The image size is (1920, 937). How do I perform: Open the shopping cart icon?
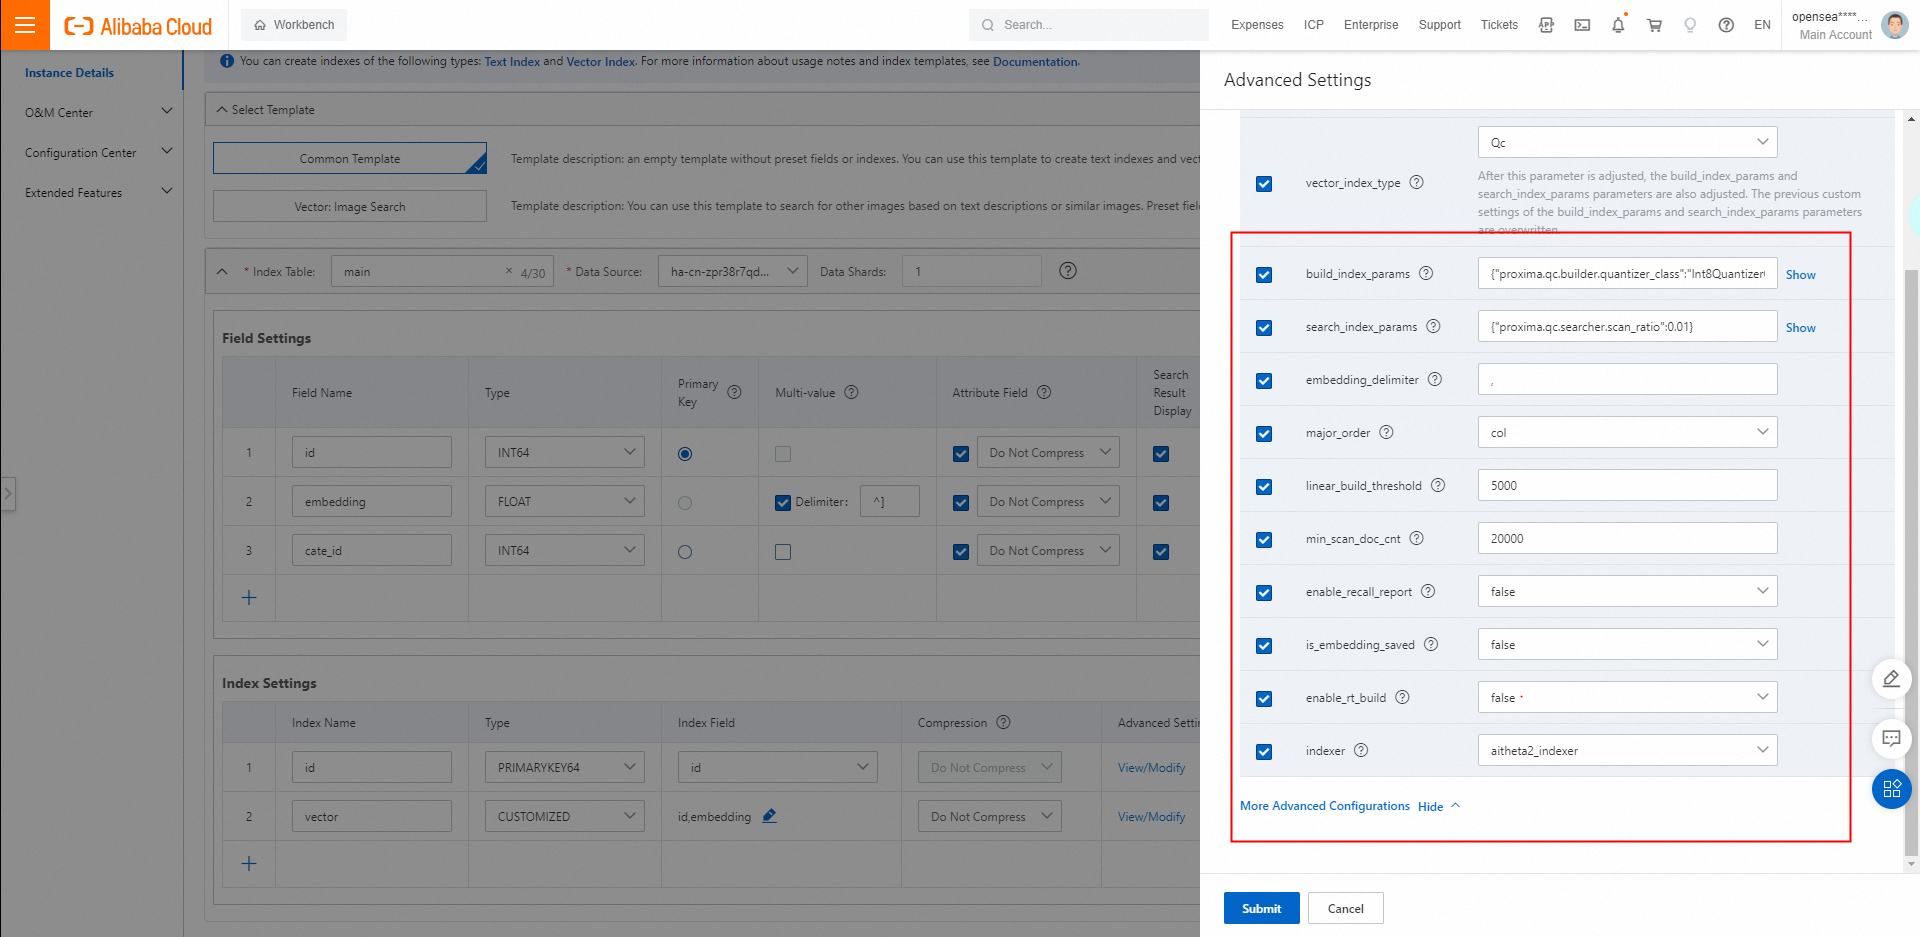[x=1654, y=25]
